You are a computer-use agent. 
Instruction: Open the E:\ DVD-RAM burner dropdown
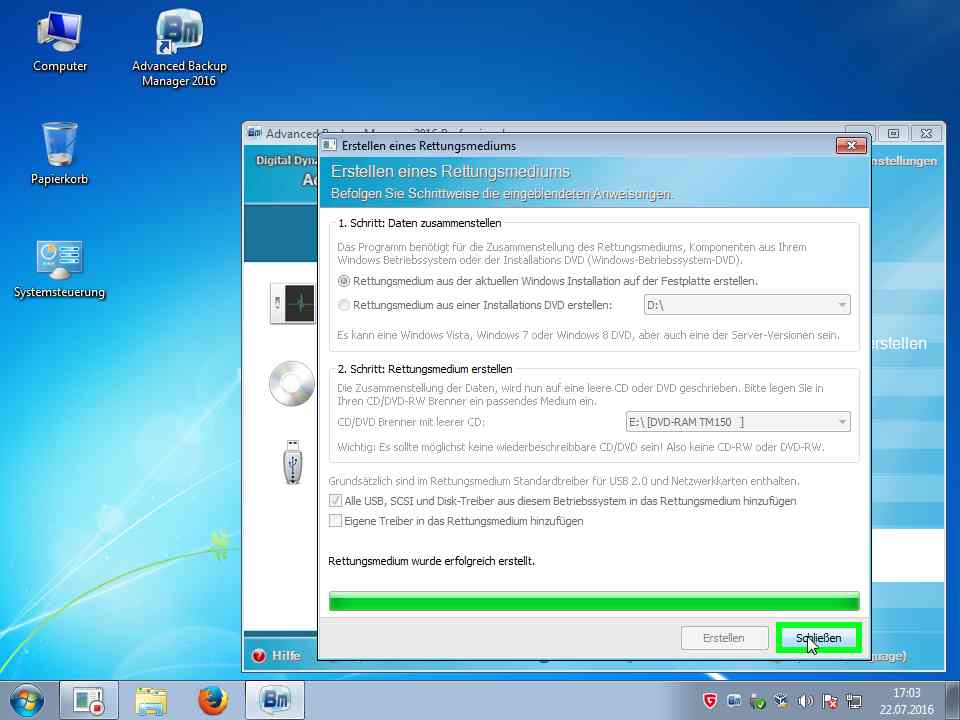738,422
